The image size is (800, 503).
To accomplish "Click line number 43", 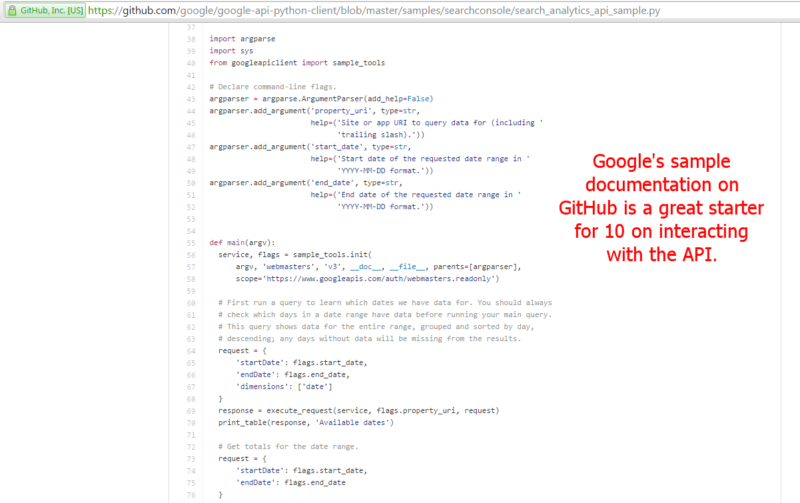I will coord(191,99).
